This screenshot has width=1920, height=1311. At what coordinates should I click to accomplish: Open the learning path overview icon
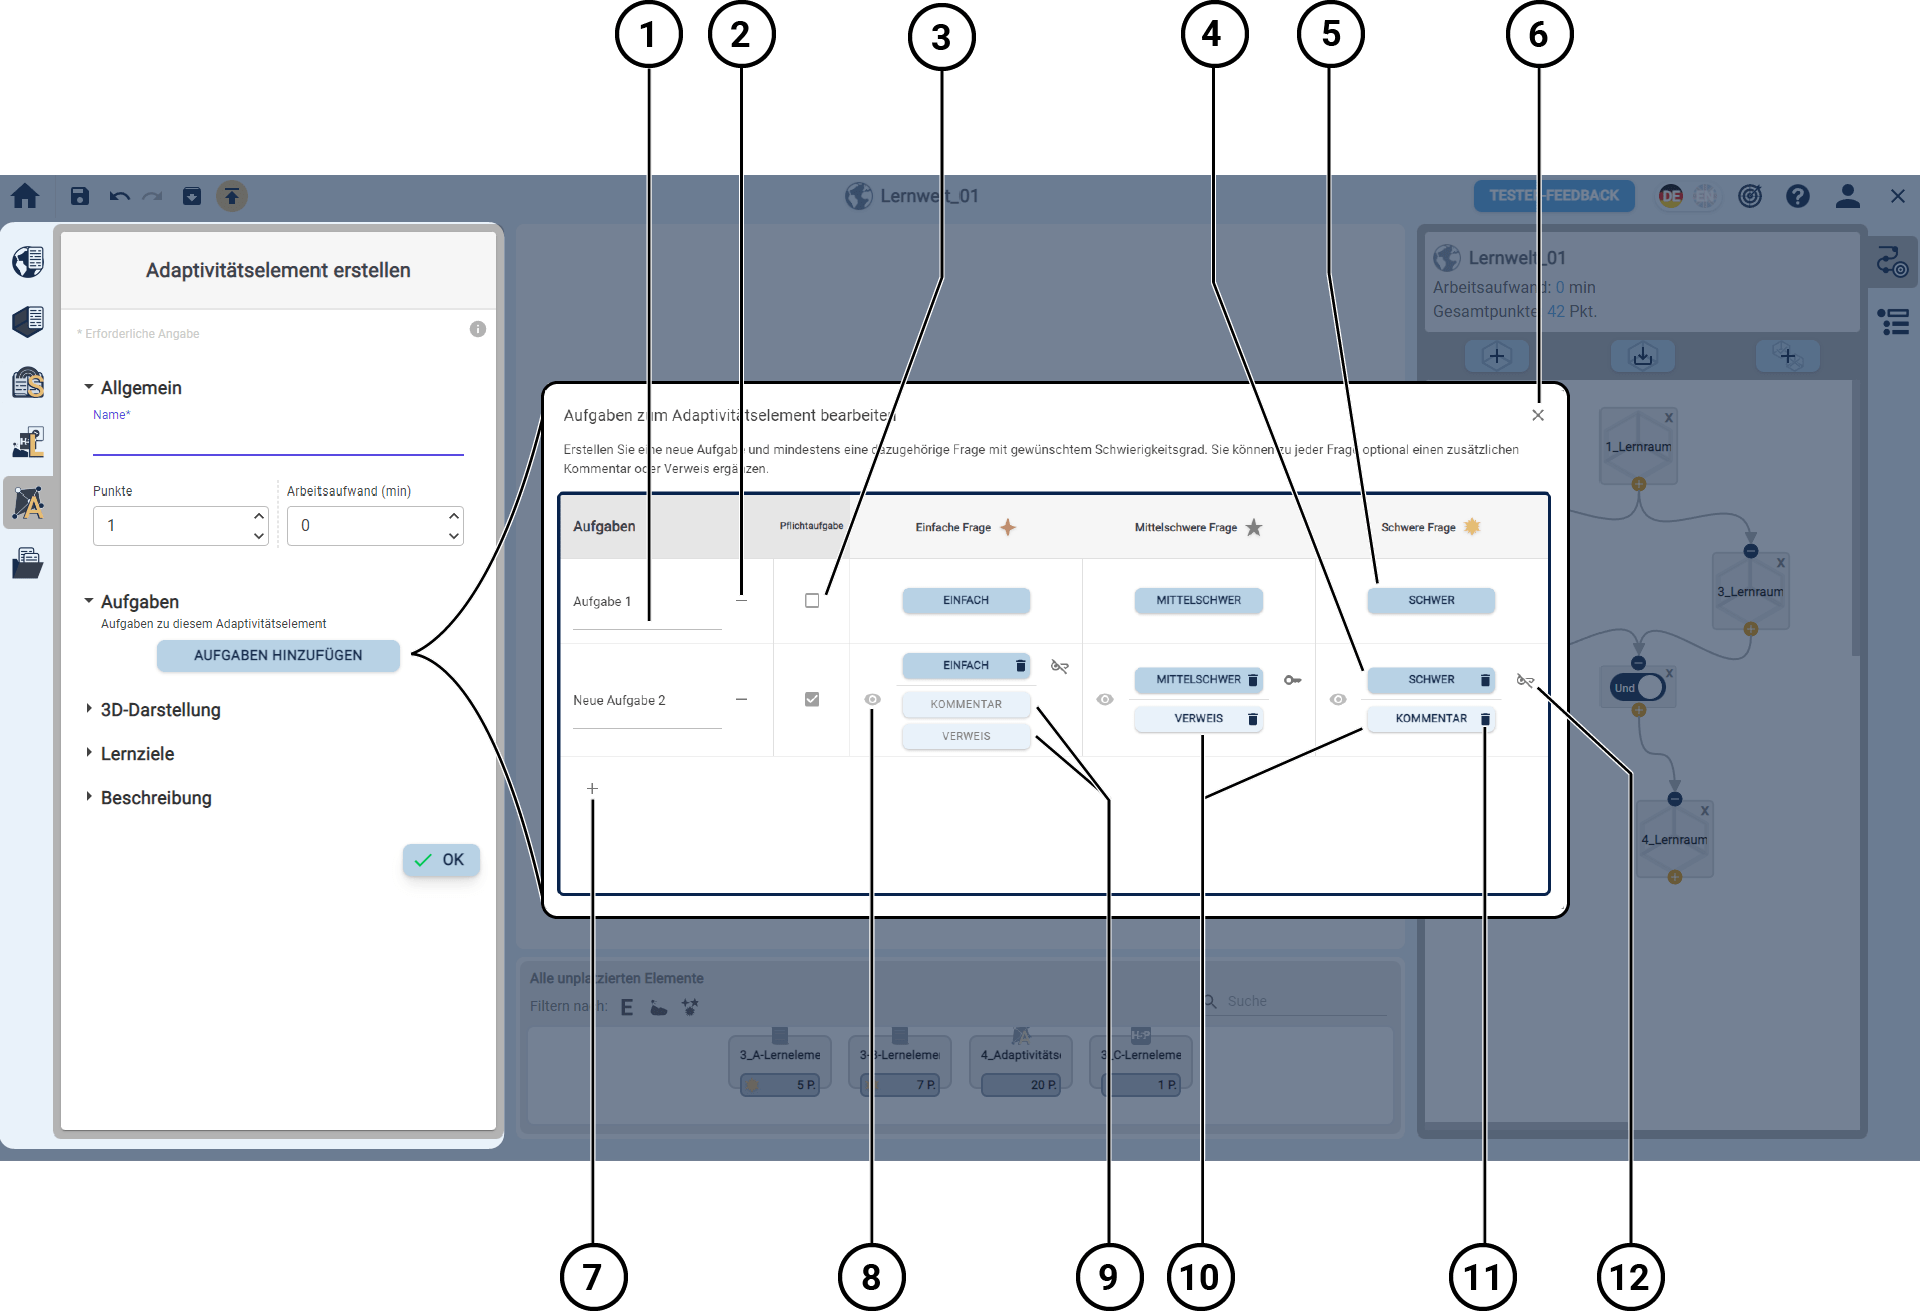(x=1892, y=263)
